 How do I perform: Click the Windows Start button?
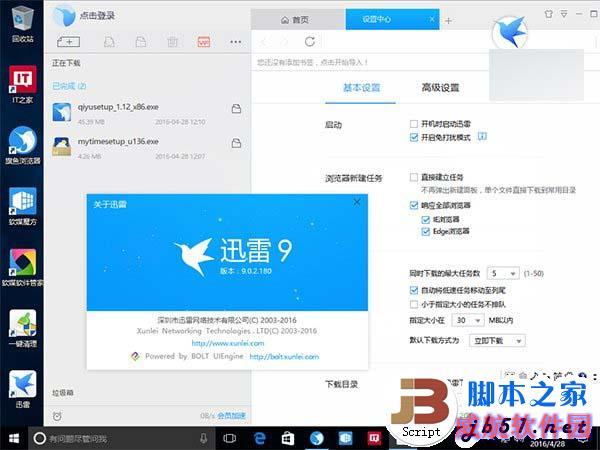[14, 439]
